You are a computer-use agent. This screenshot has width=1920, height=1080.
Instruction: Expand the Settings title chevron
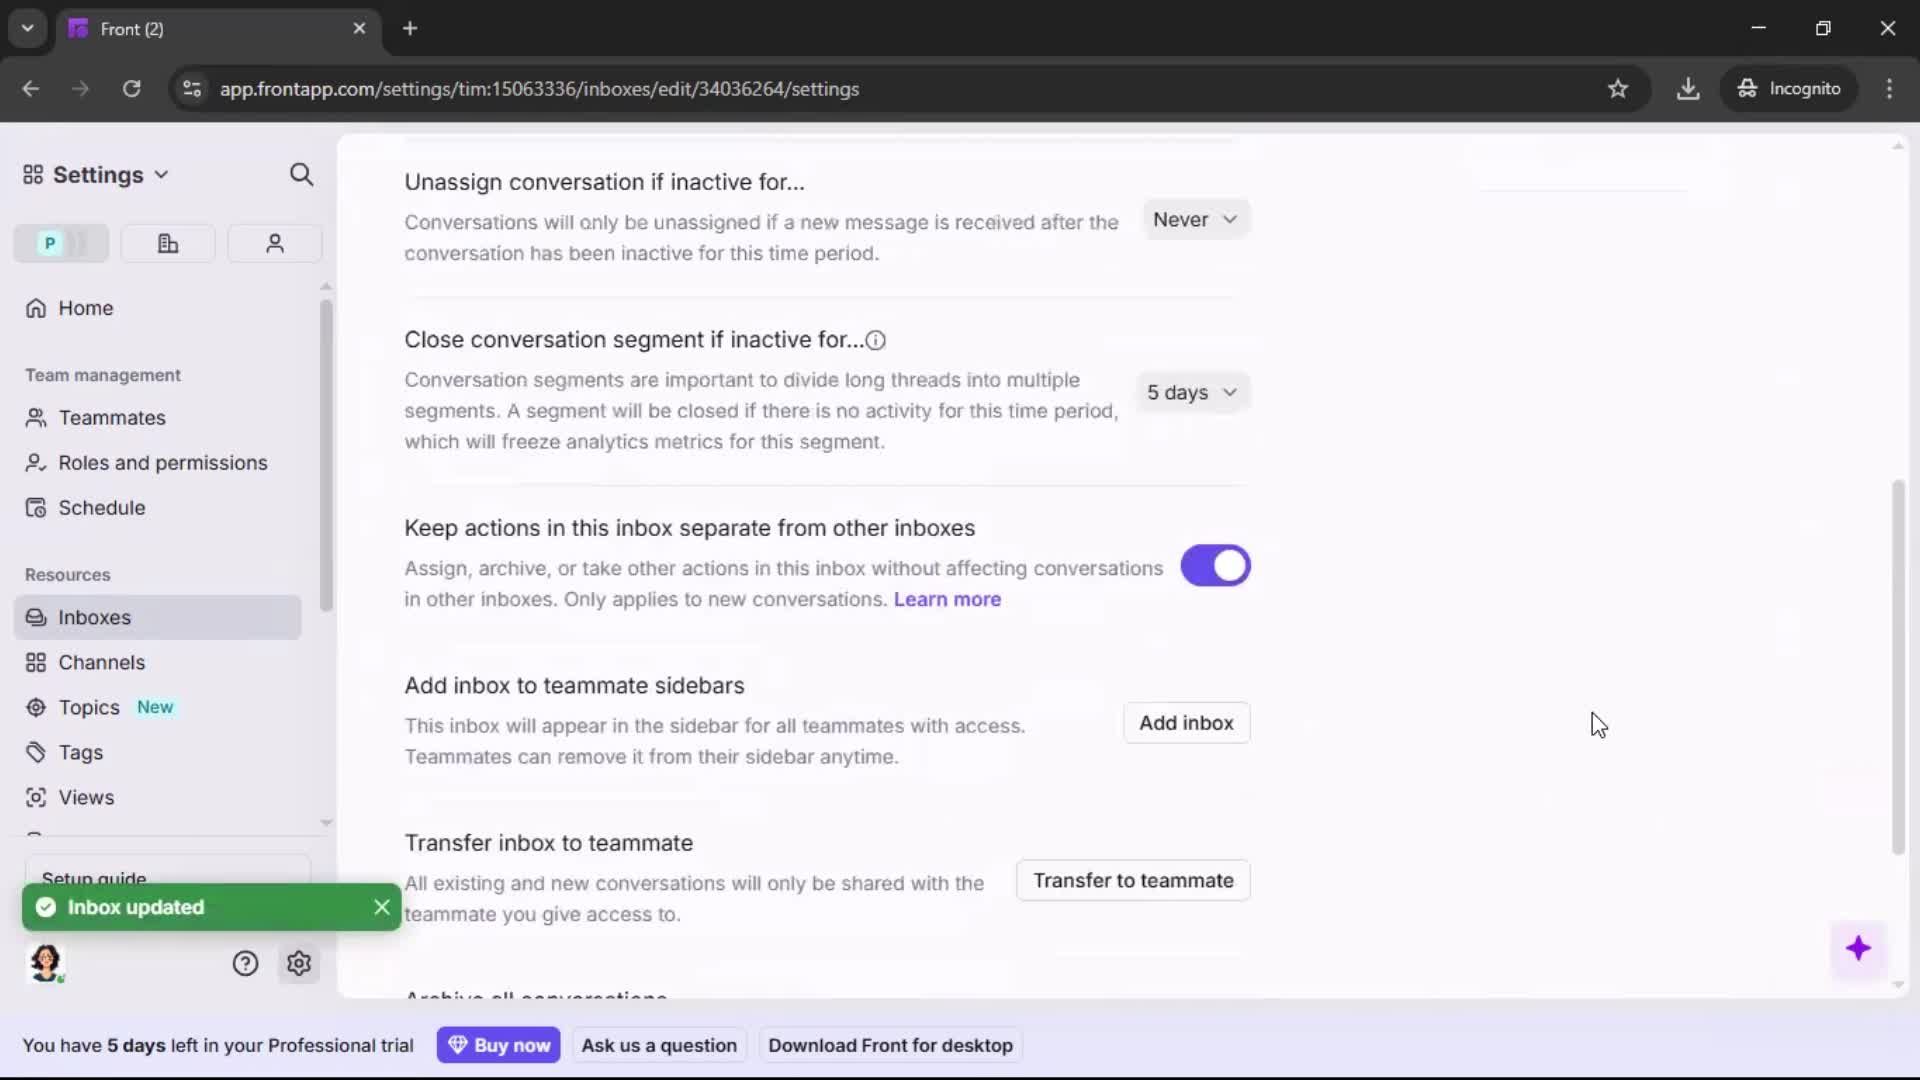pyautogui.click(x=162, y=174)
